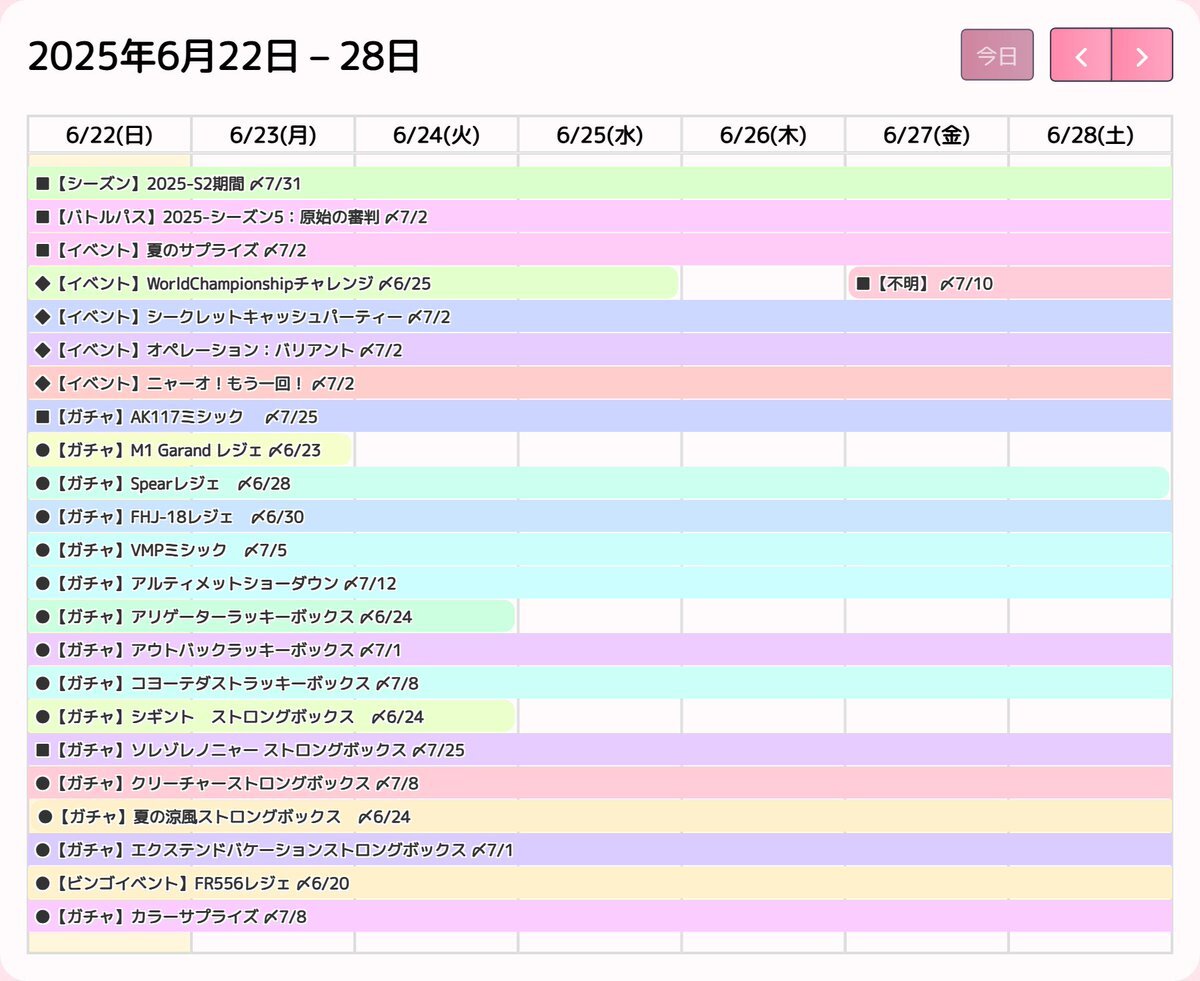Go to the previous week arrow
The image size is (1200, 981).
click(x=1081, y=55)
